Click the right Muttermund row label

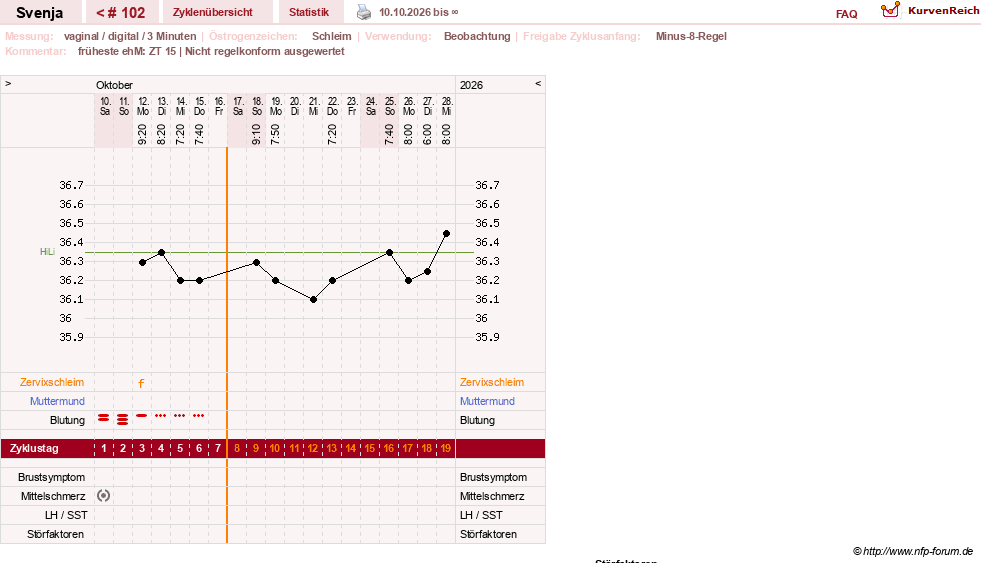tap(487, 401)
